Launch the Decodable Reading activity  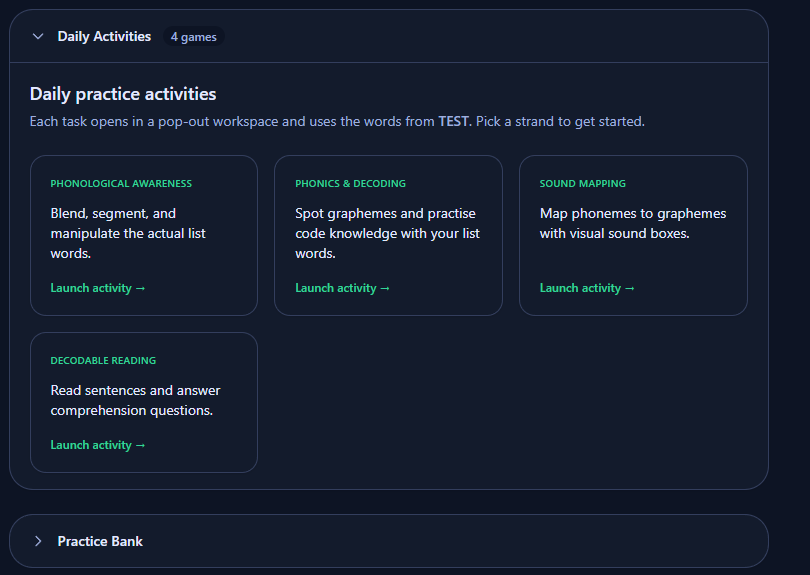[x=98, y=445]
